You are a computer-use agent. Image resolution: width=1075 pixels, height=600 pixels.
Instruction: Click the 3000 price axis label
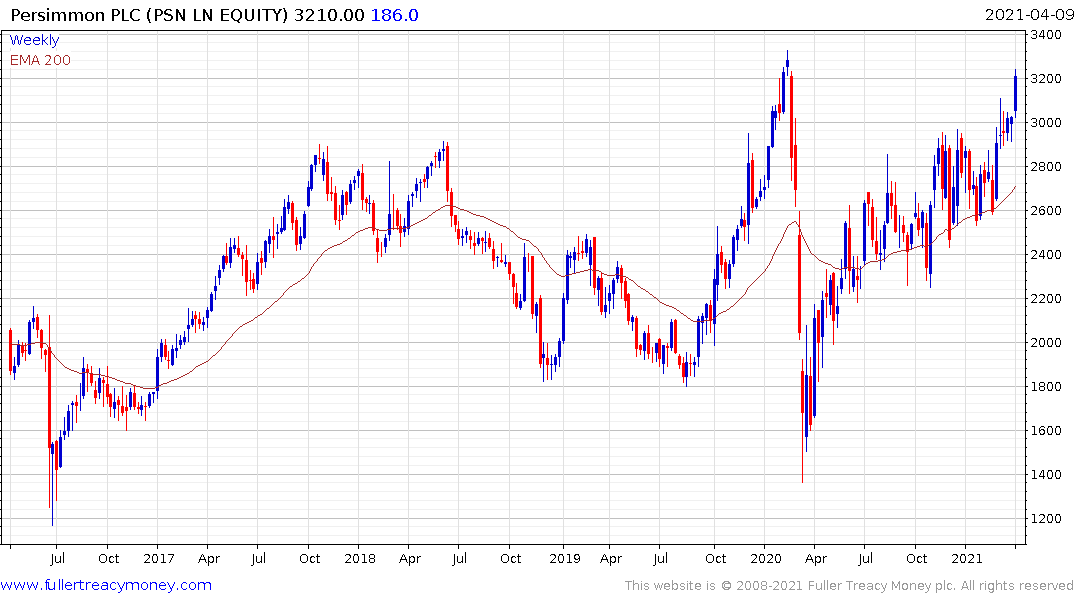[x=1046, y=123]
